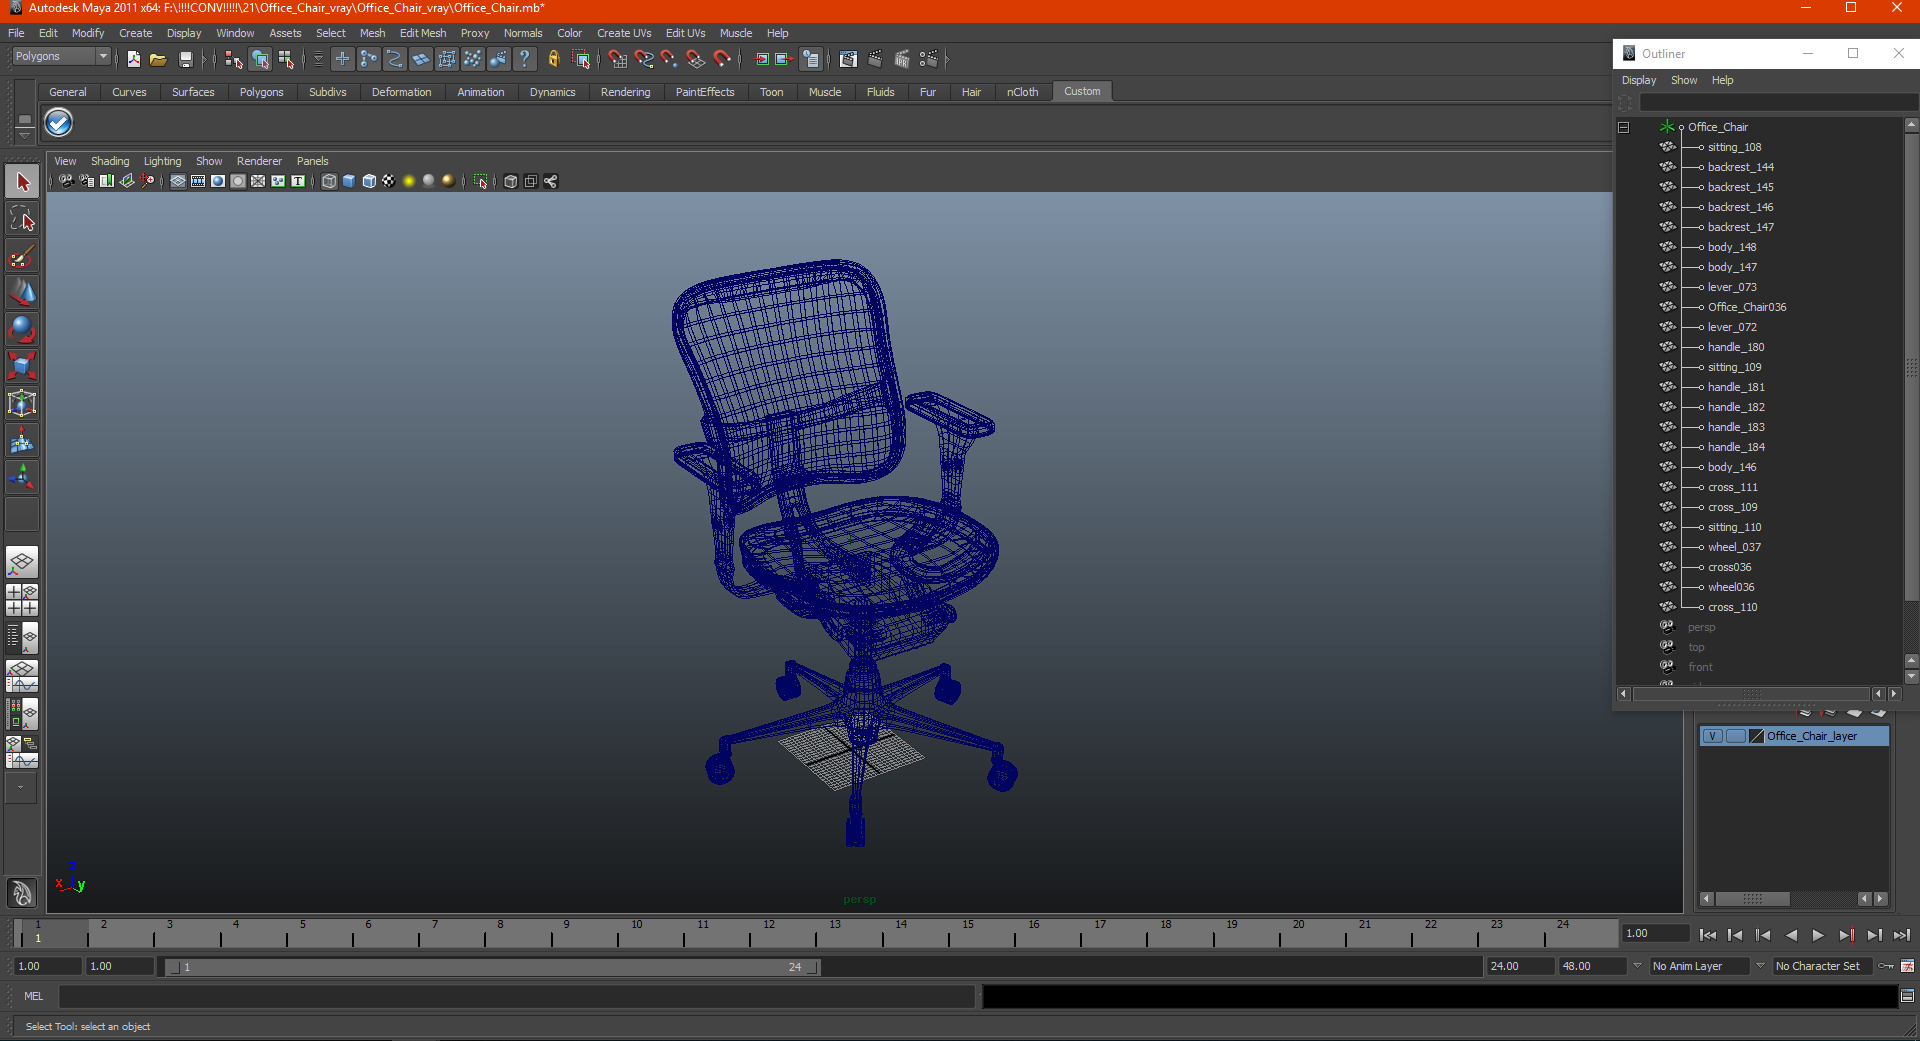Open the Mesh menu
Screen dimensions: 1920x1041
point(372,33)
